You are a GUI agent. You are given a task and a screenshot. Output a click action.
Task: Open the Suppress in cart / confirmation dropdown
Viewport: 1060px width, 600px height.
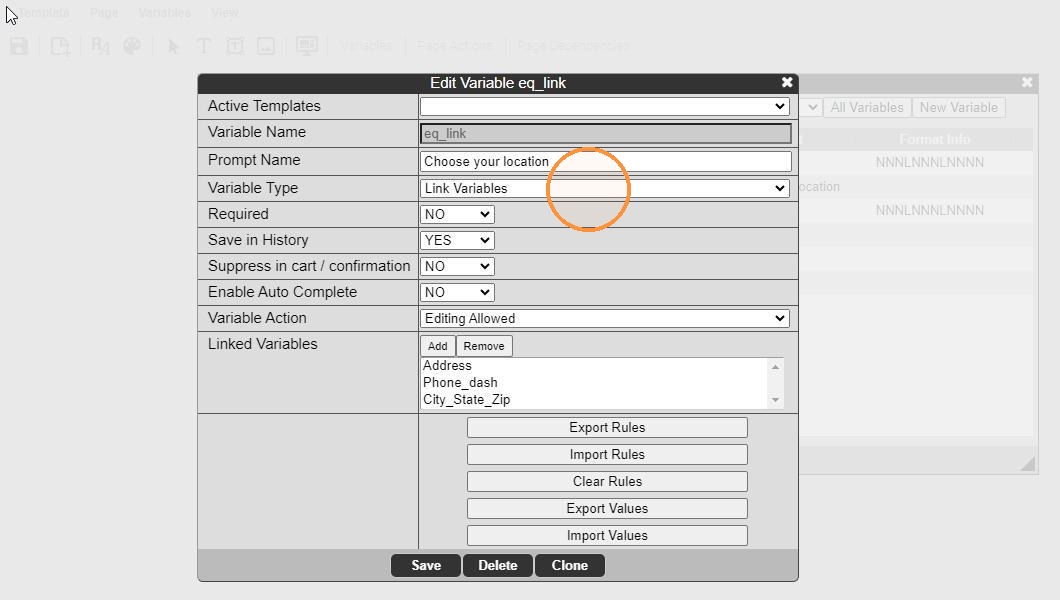(x=457, y=266)
